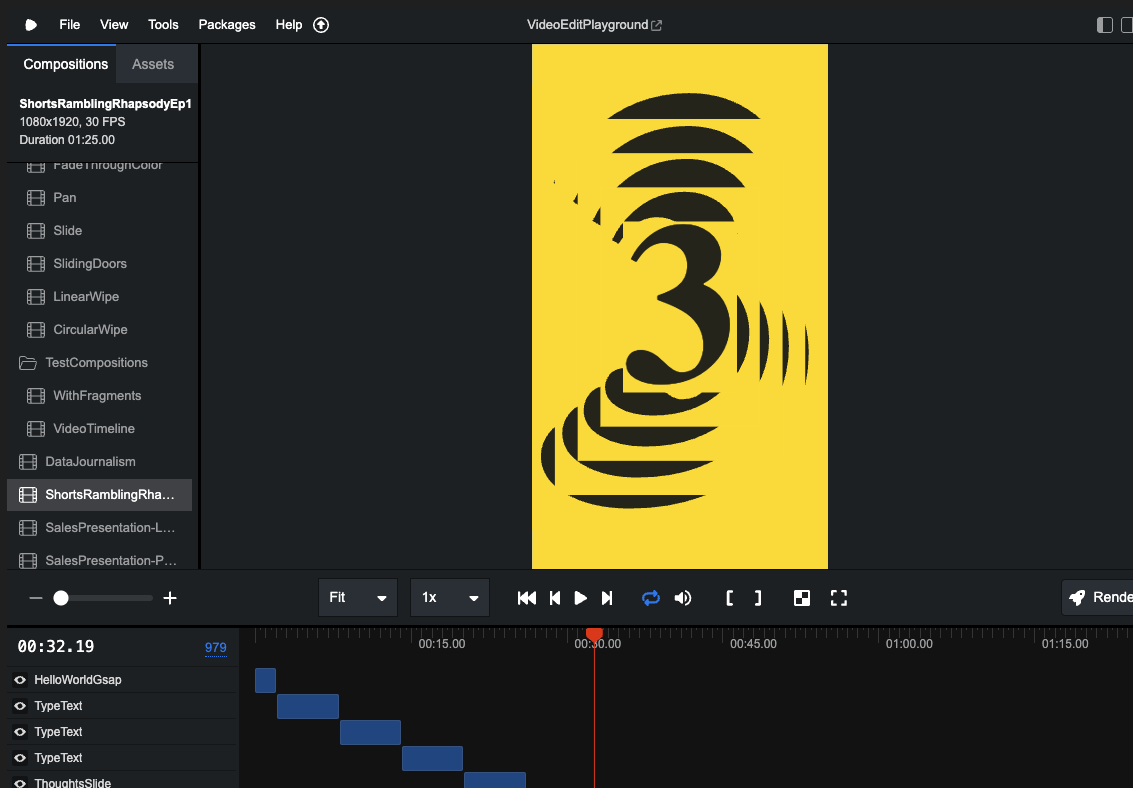Enter fullscreen preview mode
1133x788 pixels.
(x=839, y=598)
